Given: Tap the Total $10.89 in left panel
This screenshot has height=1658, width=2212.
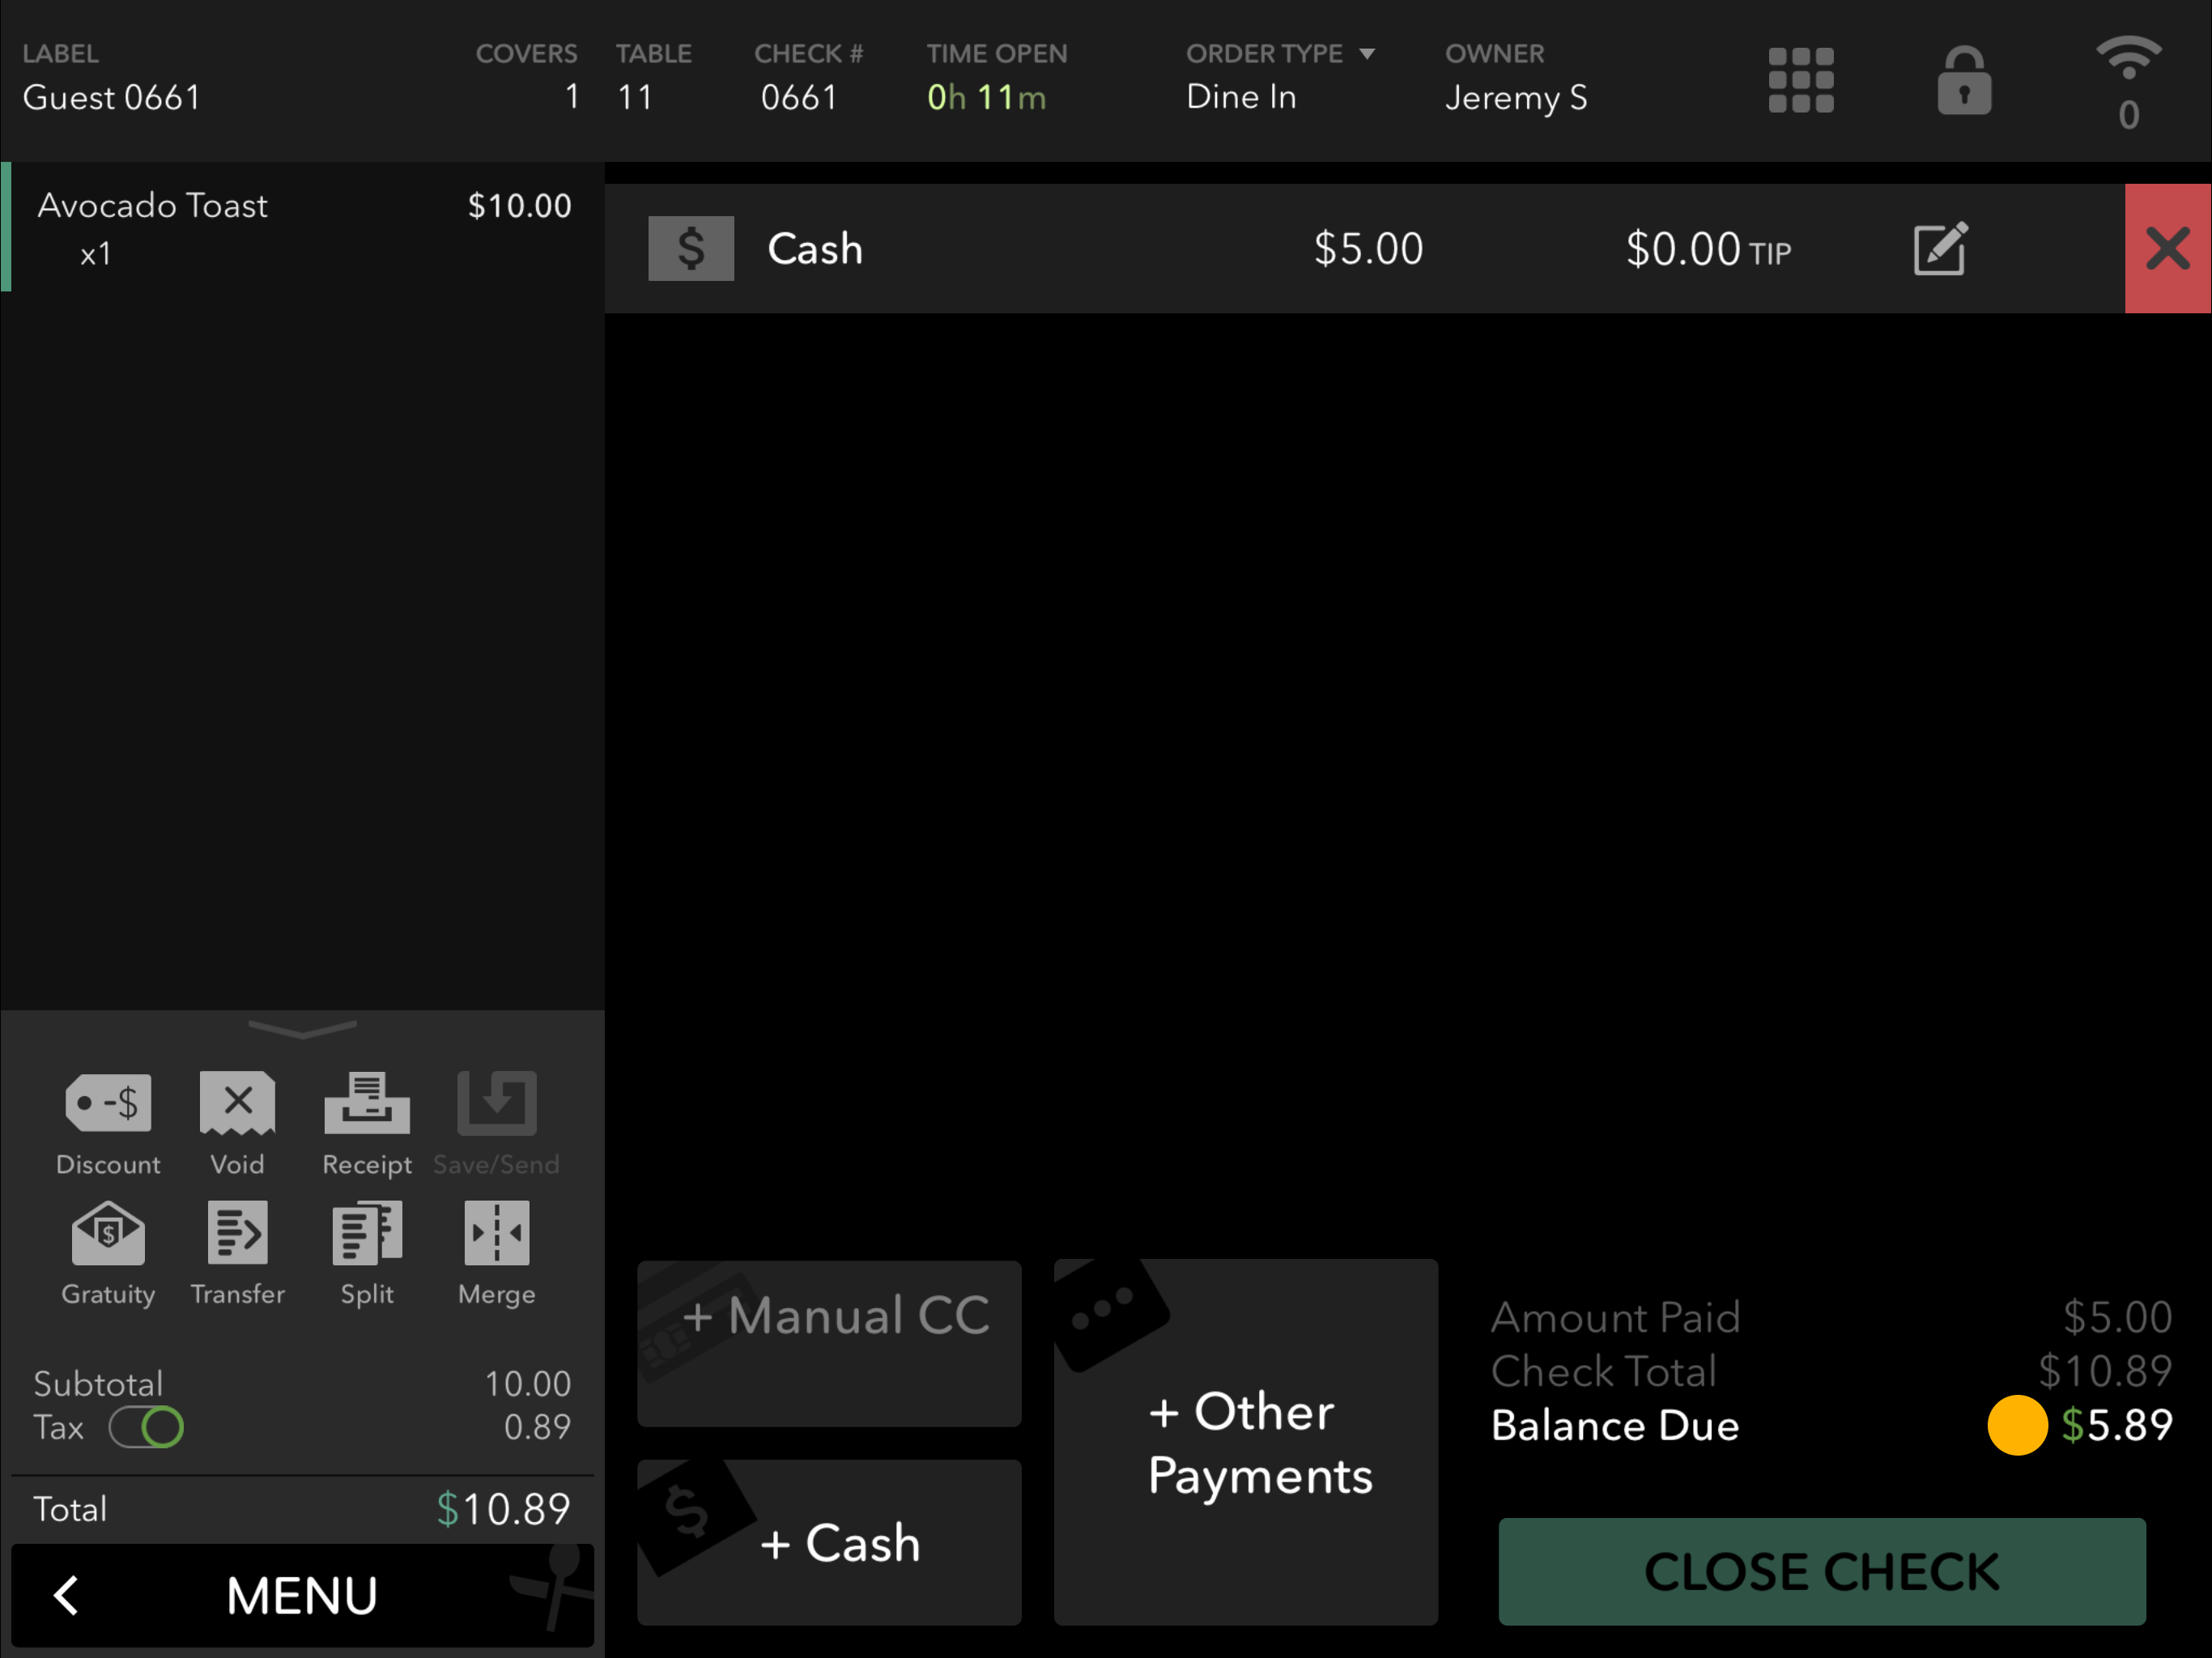Looking at the screenshot, I should click(x=503, y=1509).
